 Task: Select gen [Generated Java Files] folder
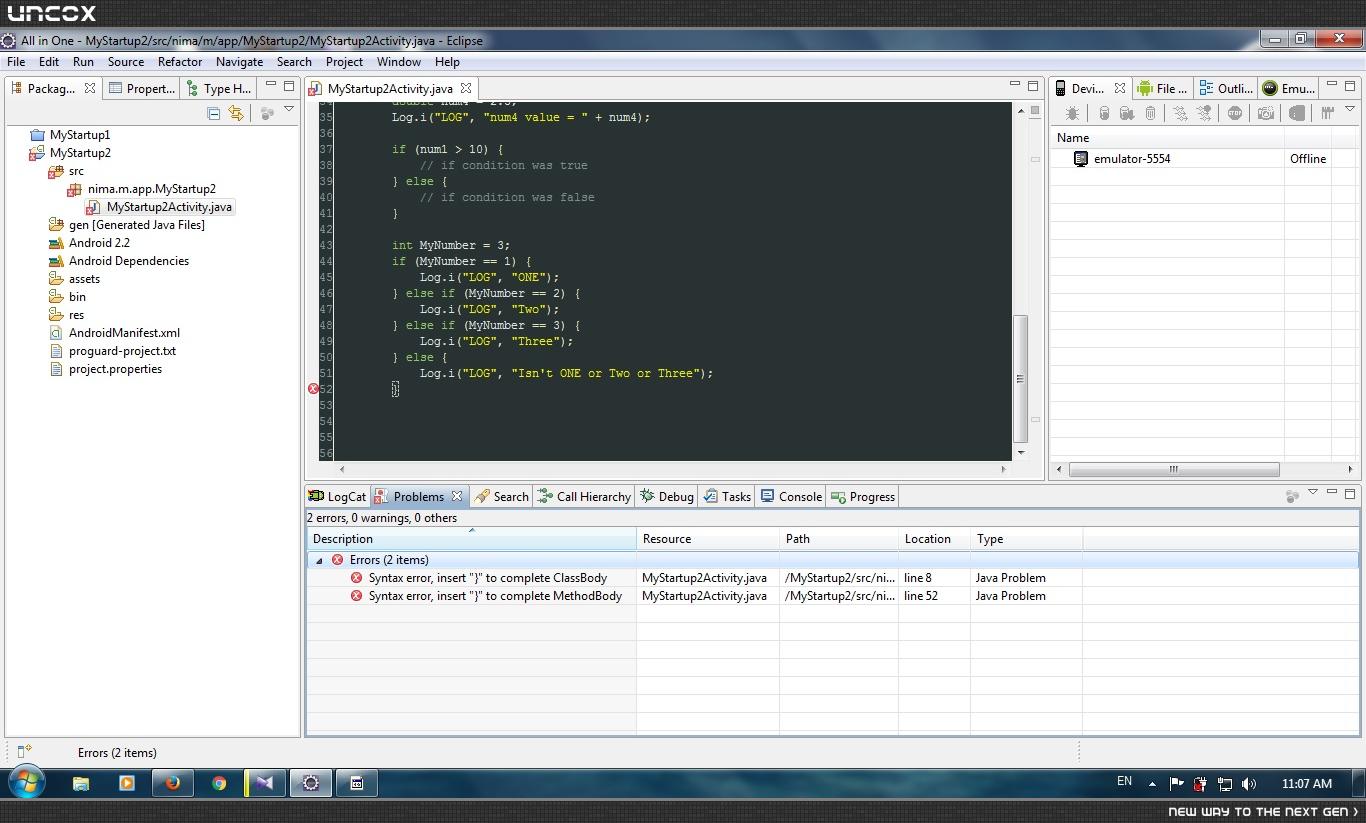136,225
